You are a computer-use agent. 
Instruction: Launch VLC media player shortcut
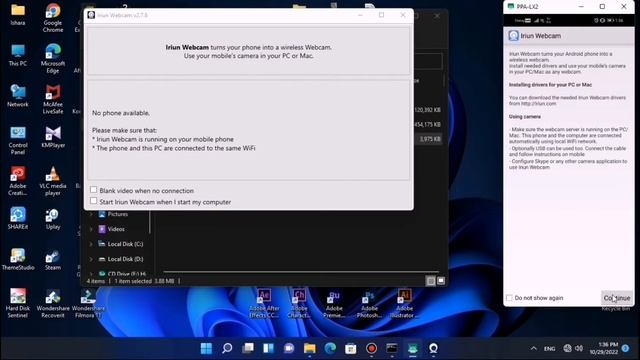pyautogui.click(x=53, y=181)
